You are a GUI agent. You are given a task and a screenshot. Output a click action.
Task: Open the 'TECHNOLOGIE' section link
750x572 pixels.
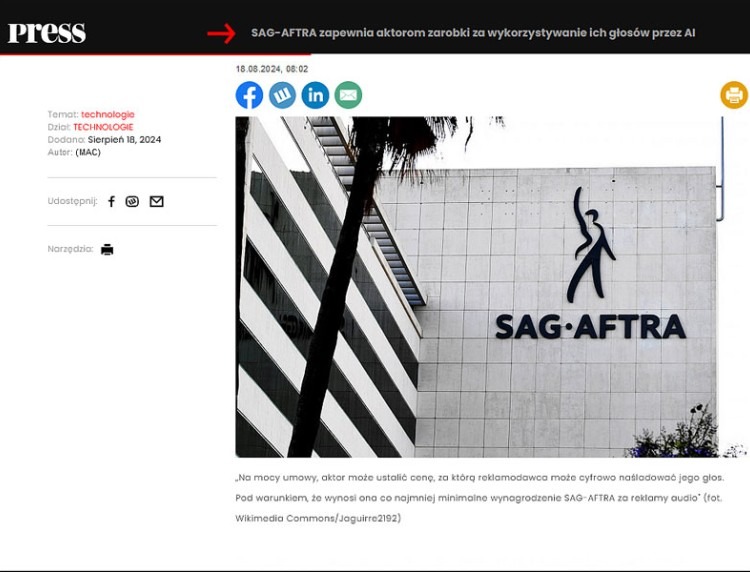coord(103,127)
